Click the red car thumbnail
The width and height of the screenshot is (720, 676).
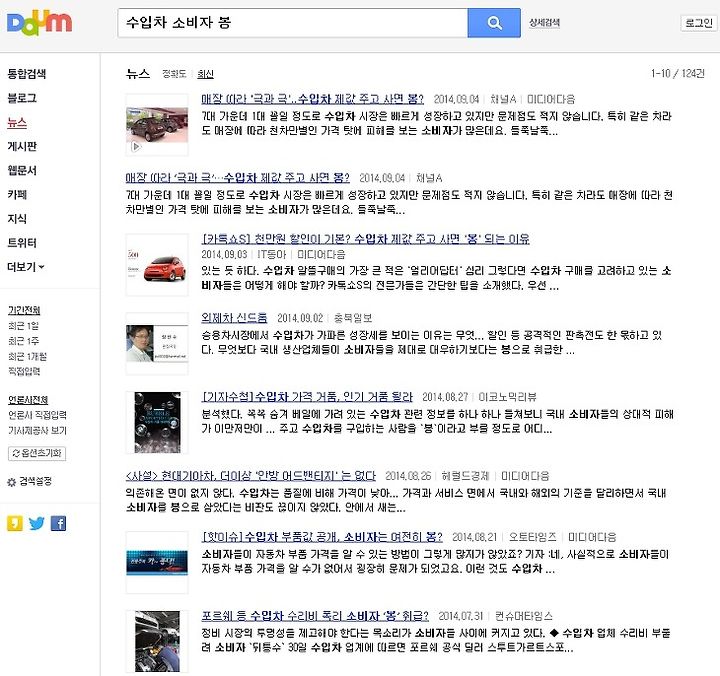(157, 265)
